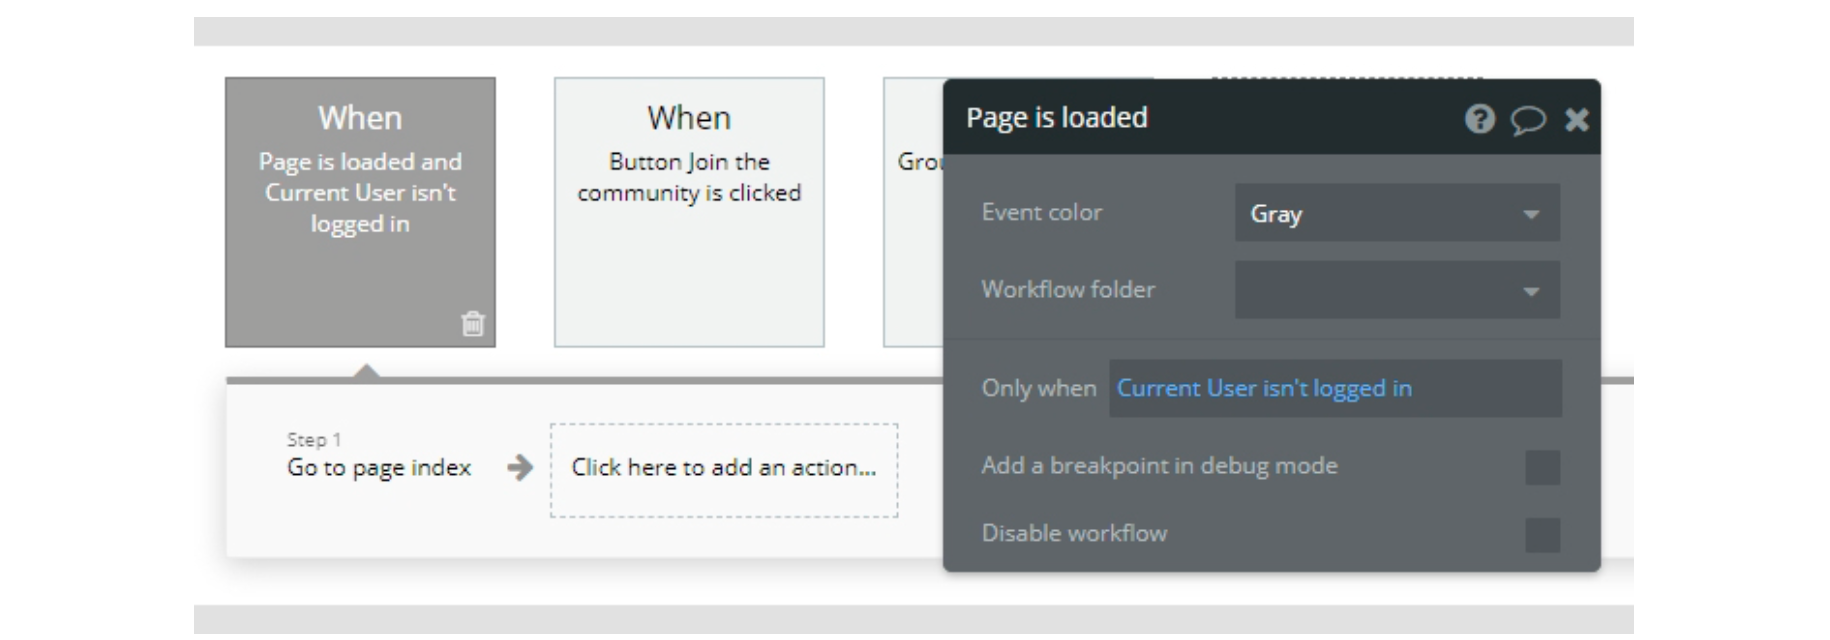Click the arrow after Step 1

pos(520,468)
